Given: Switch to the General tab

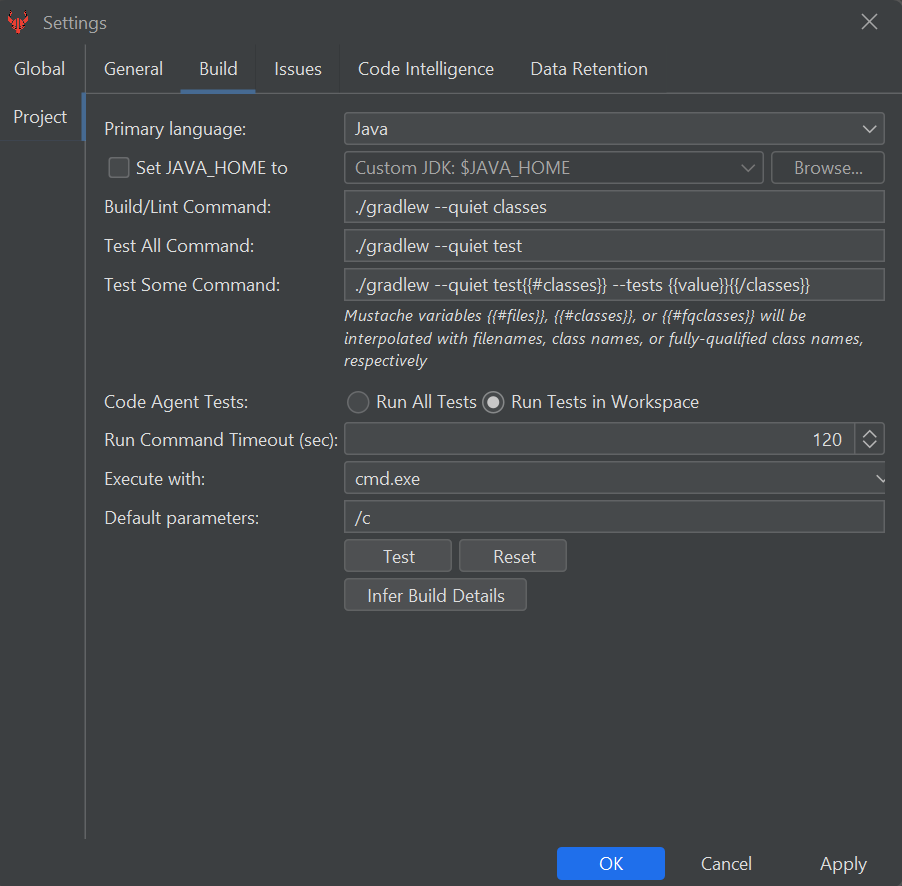Looking at the screenshot, I should point(133,69).
